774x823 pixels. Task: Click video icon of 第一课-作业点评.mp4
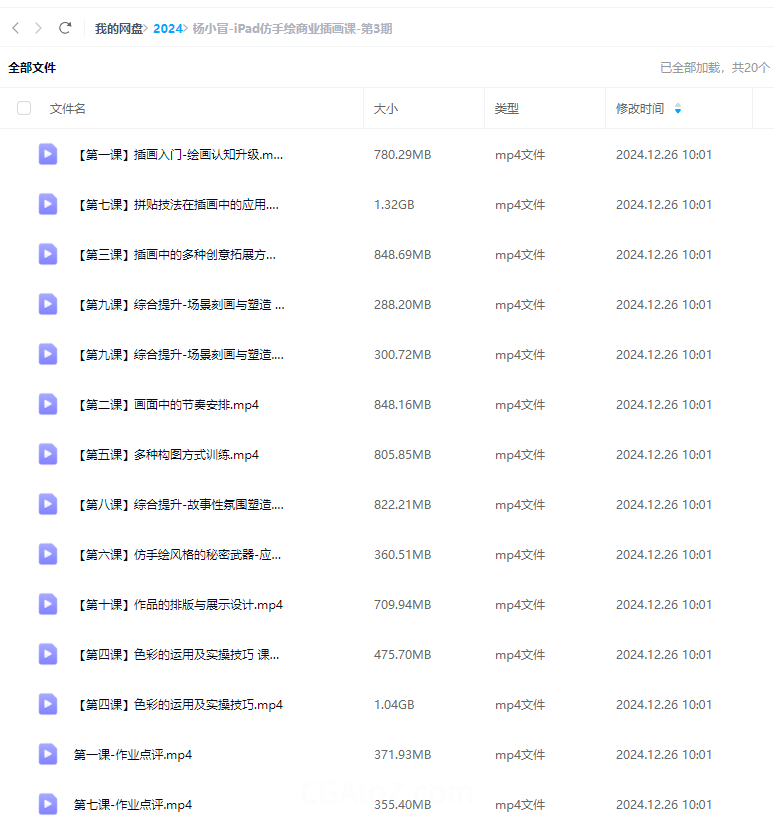click(48, 754)
